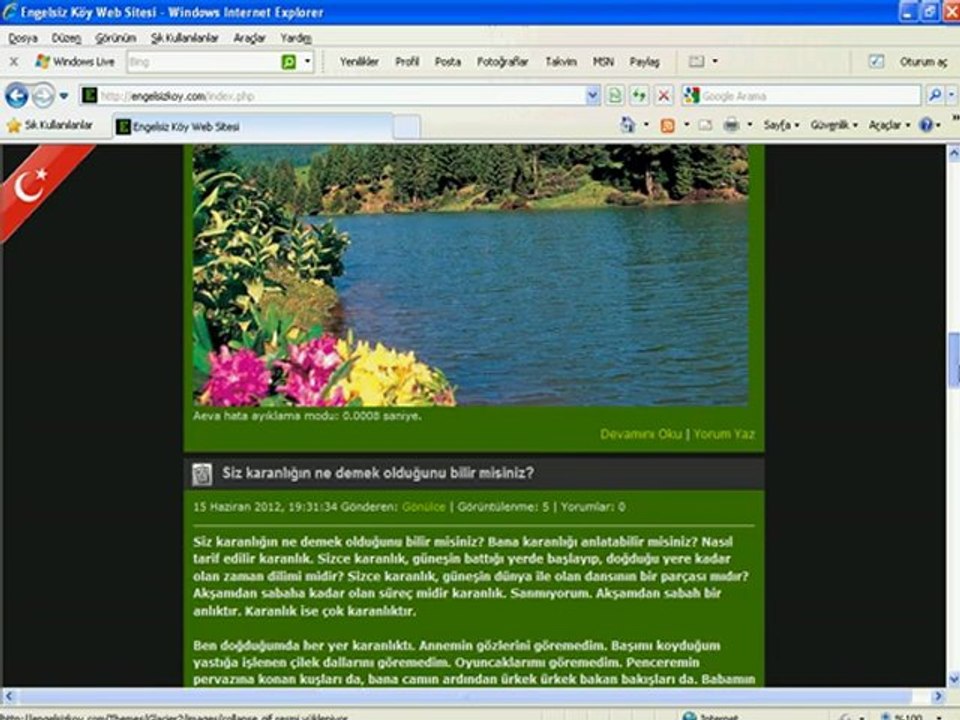The height and width of the screenshot is (720, 960).
Task: Open the Düzen menu
Action: point(66,38)
